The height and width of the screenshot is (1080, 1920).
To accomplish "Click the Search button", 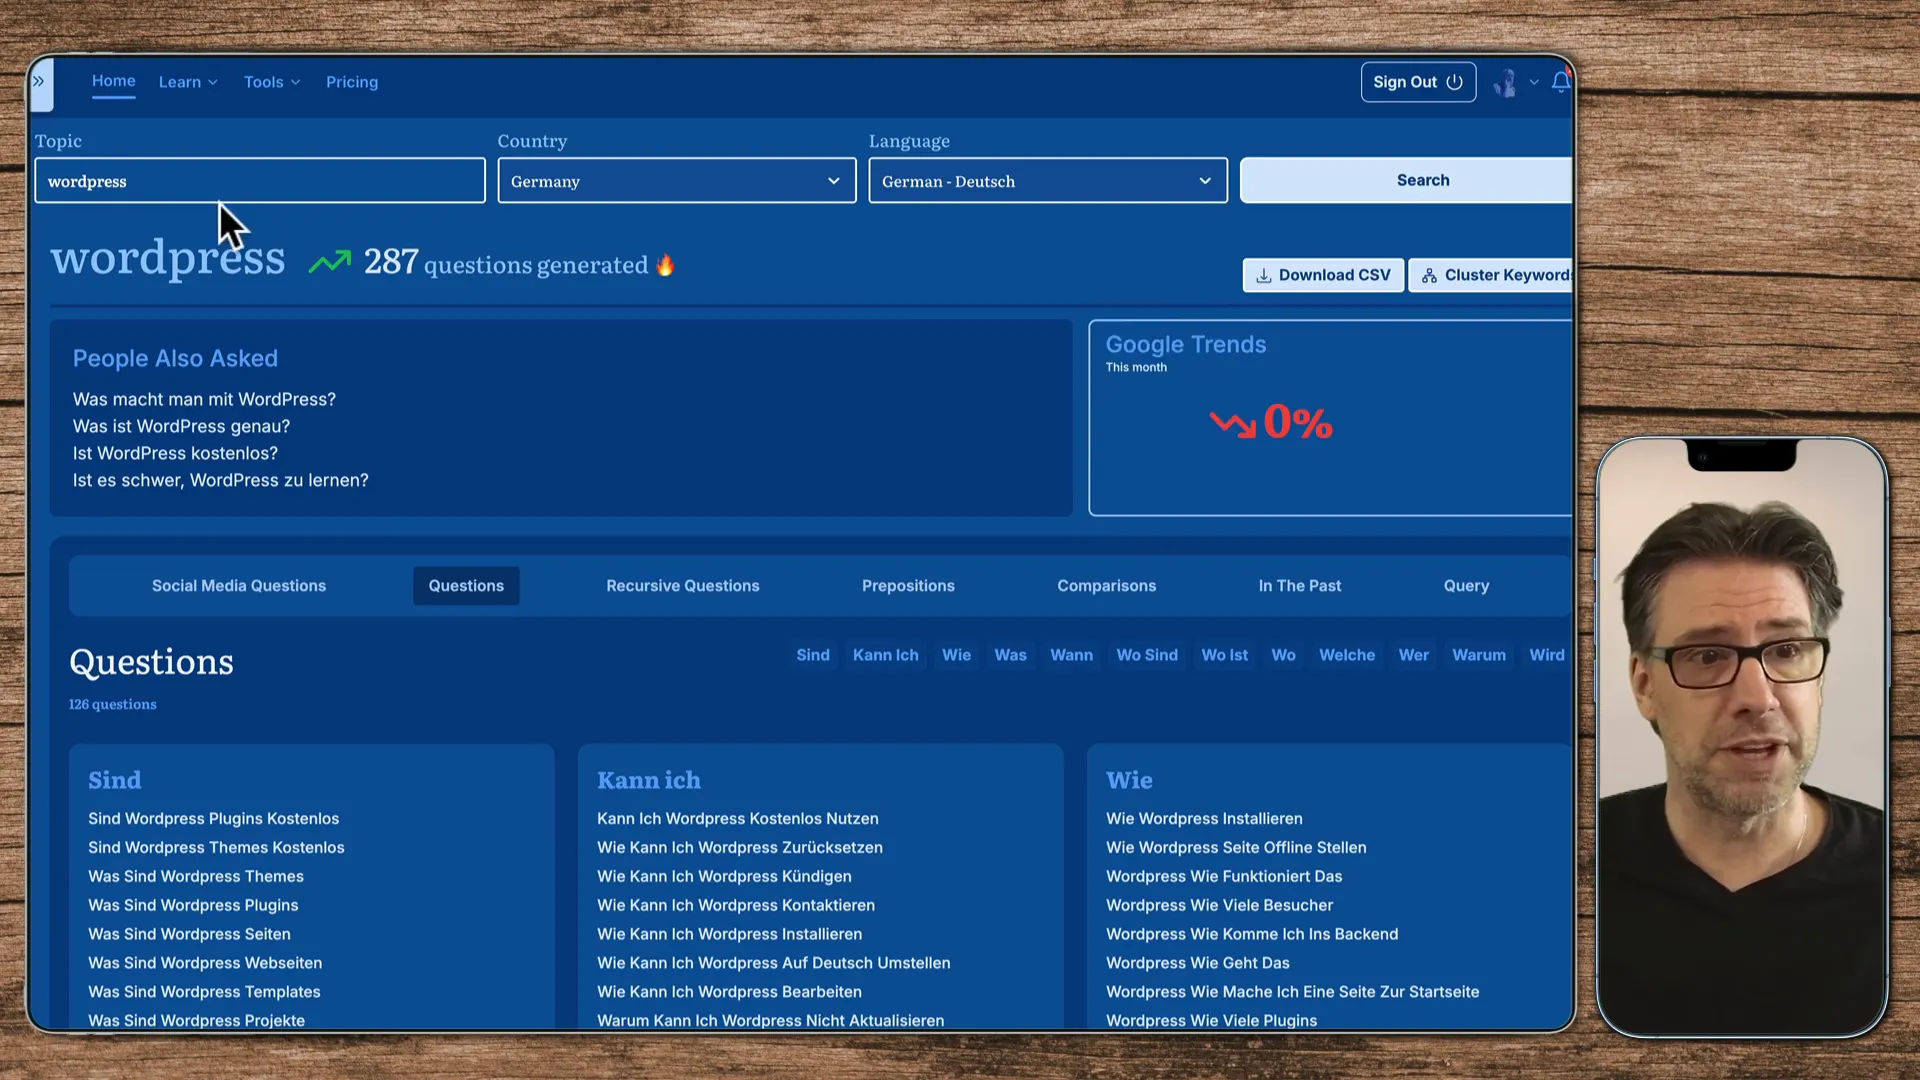I will point(1422,180).
